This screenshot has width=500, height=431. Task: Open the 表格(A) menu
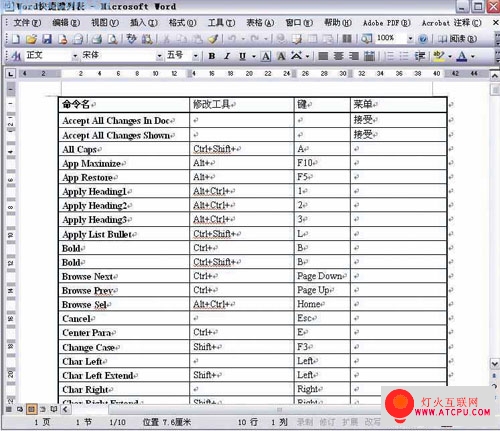coord(260,23)
